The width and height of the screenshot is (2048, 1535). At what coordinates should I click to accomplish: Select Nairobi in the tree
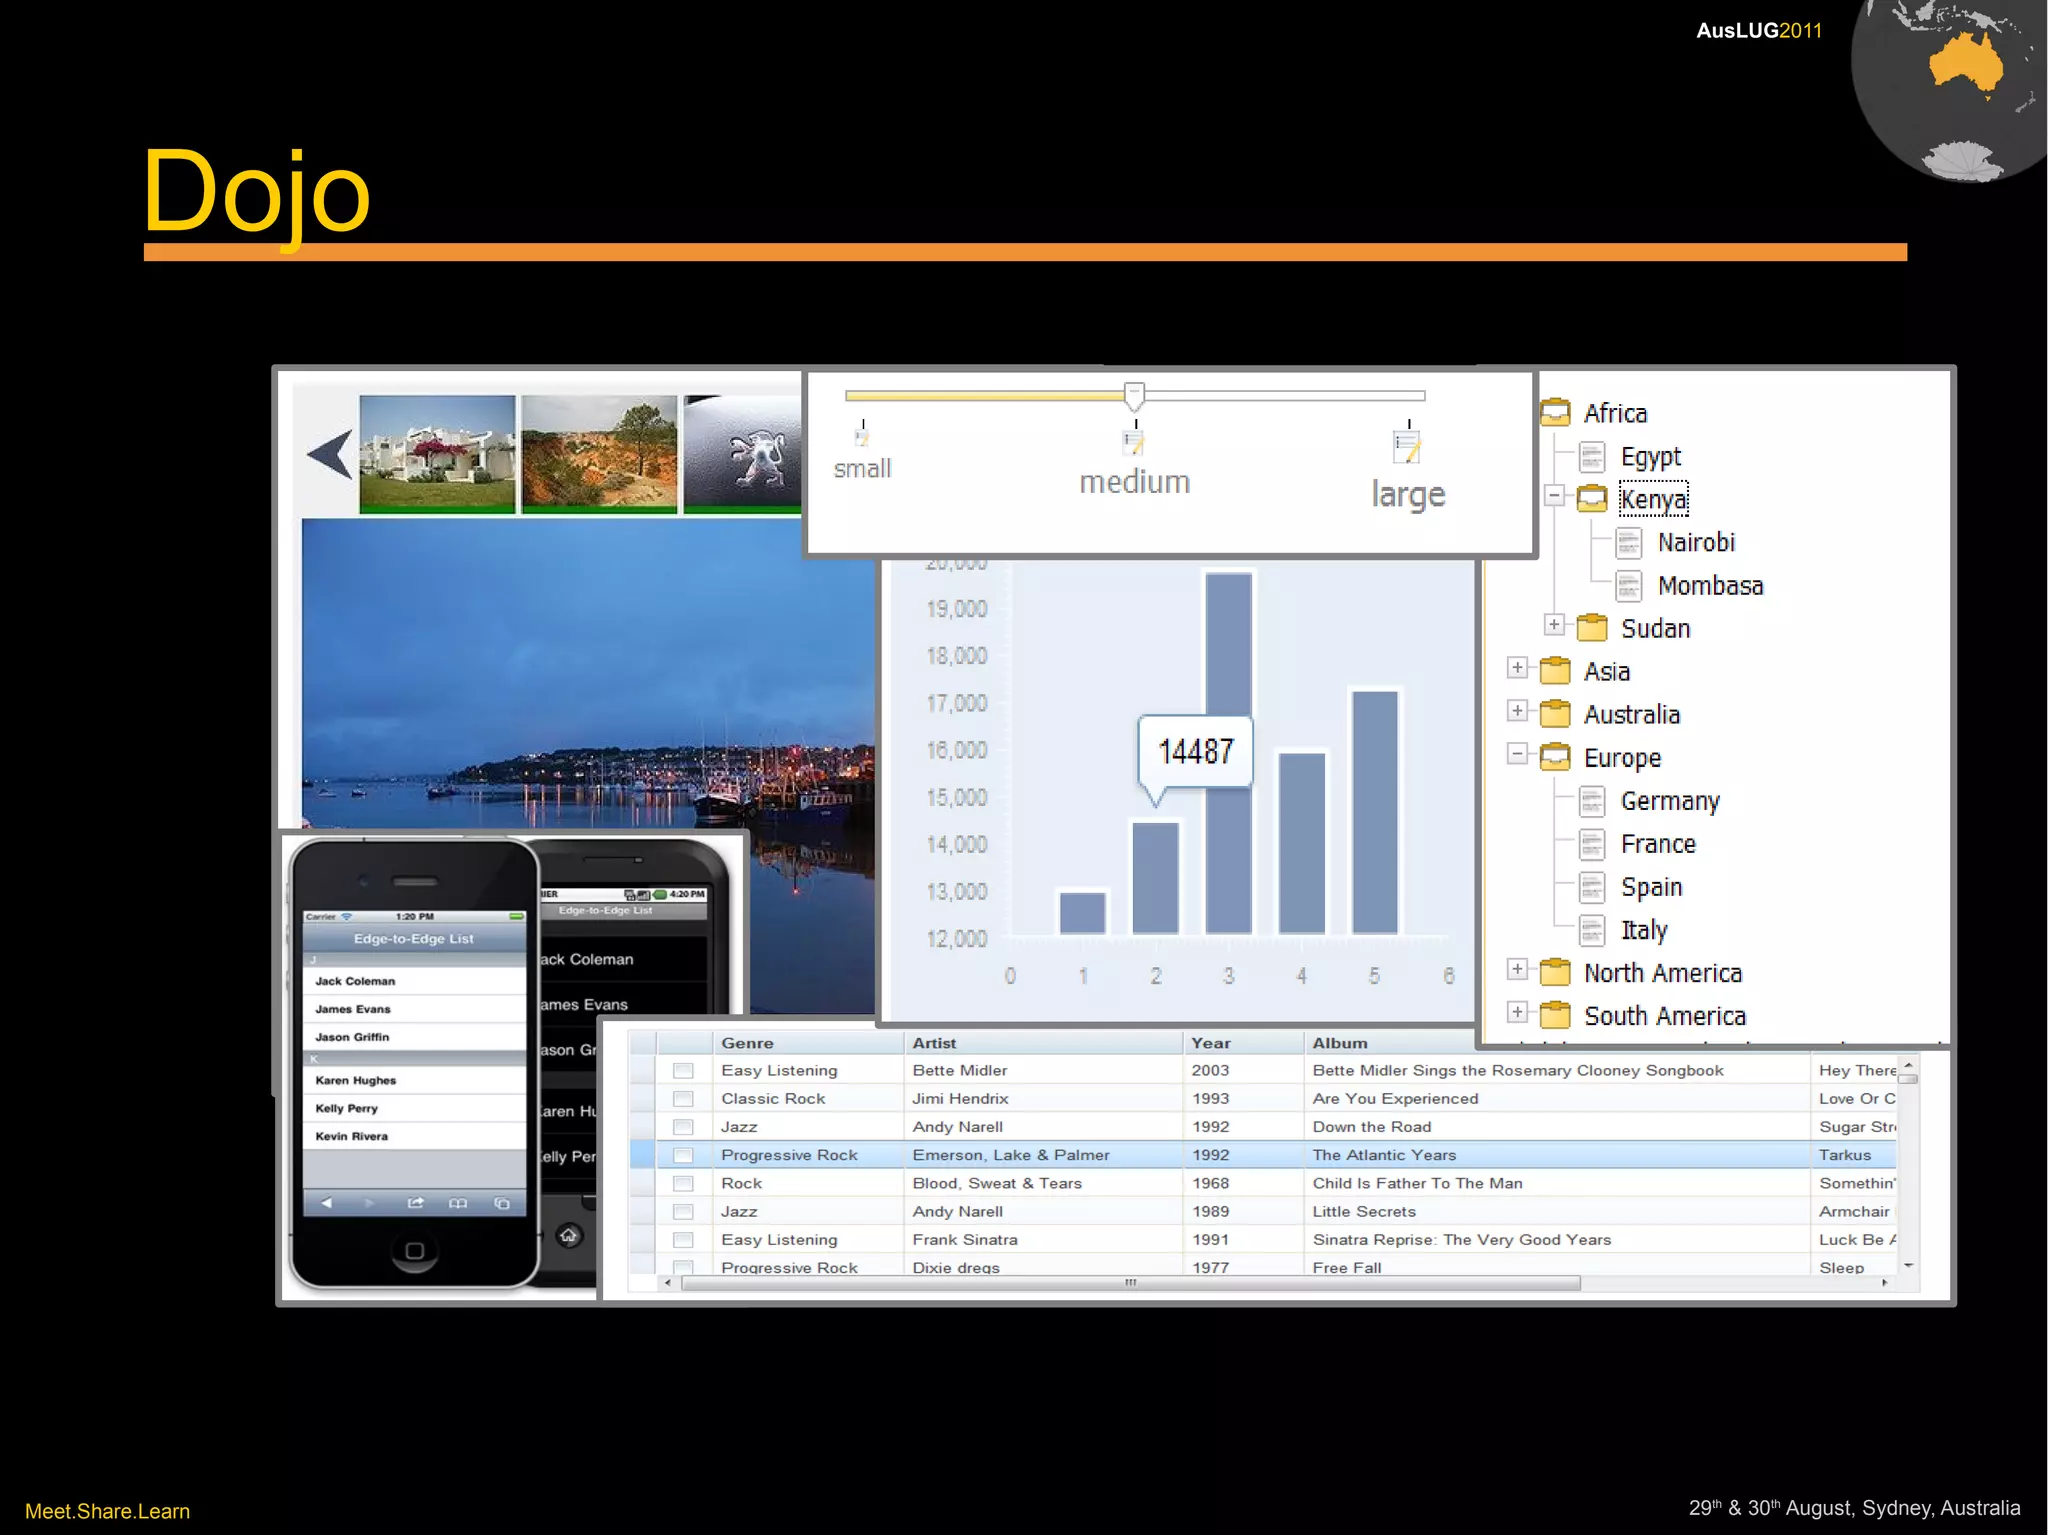(1696, 542)
